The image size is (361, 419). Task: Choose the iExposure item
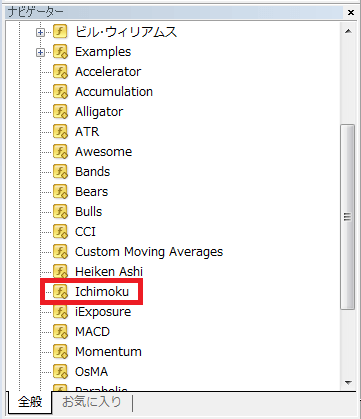point(103,312)
